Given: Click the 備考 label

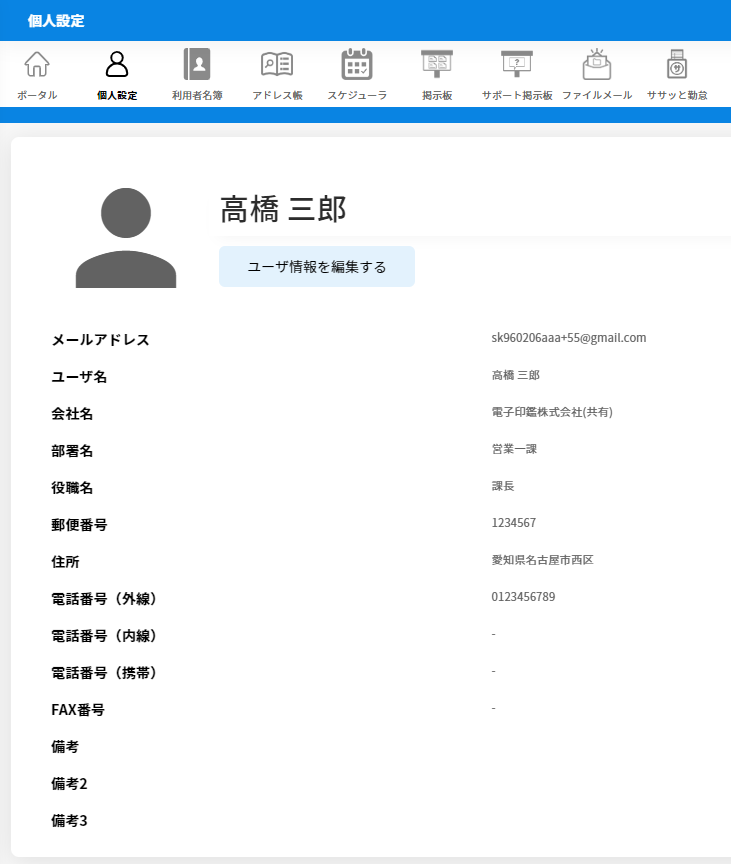Looking at the screenshot, I should (x=65, y=747).
